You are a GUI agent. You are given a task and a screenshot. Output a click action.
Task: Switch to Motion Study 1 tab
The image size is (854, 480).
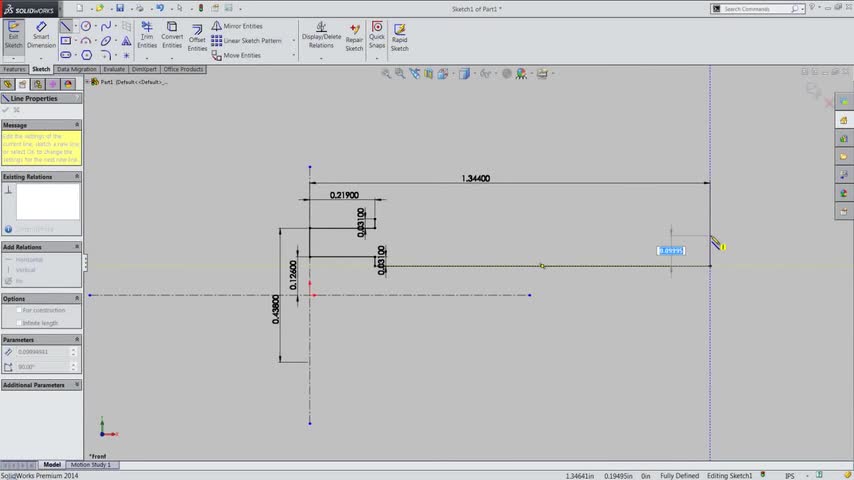90,465
